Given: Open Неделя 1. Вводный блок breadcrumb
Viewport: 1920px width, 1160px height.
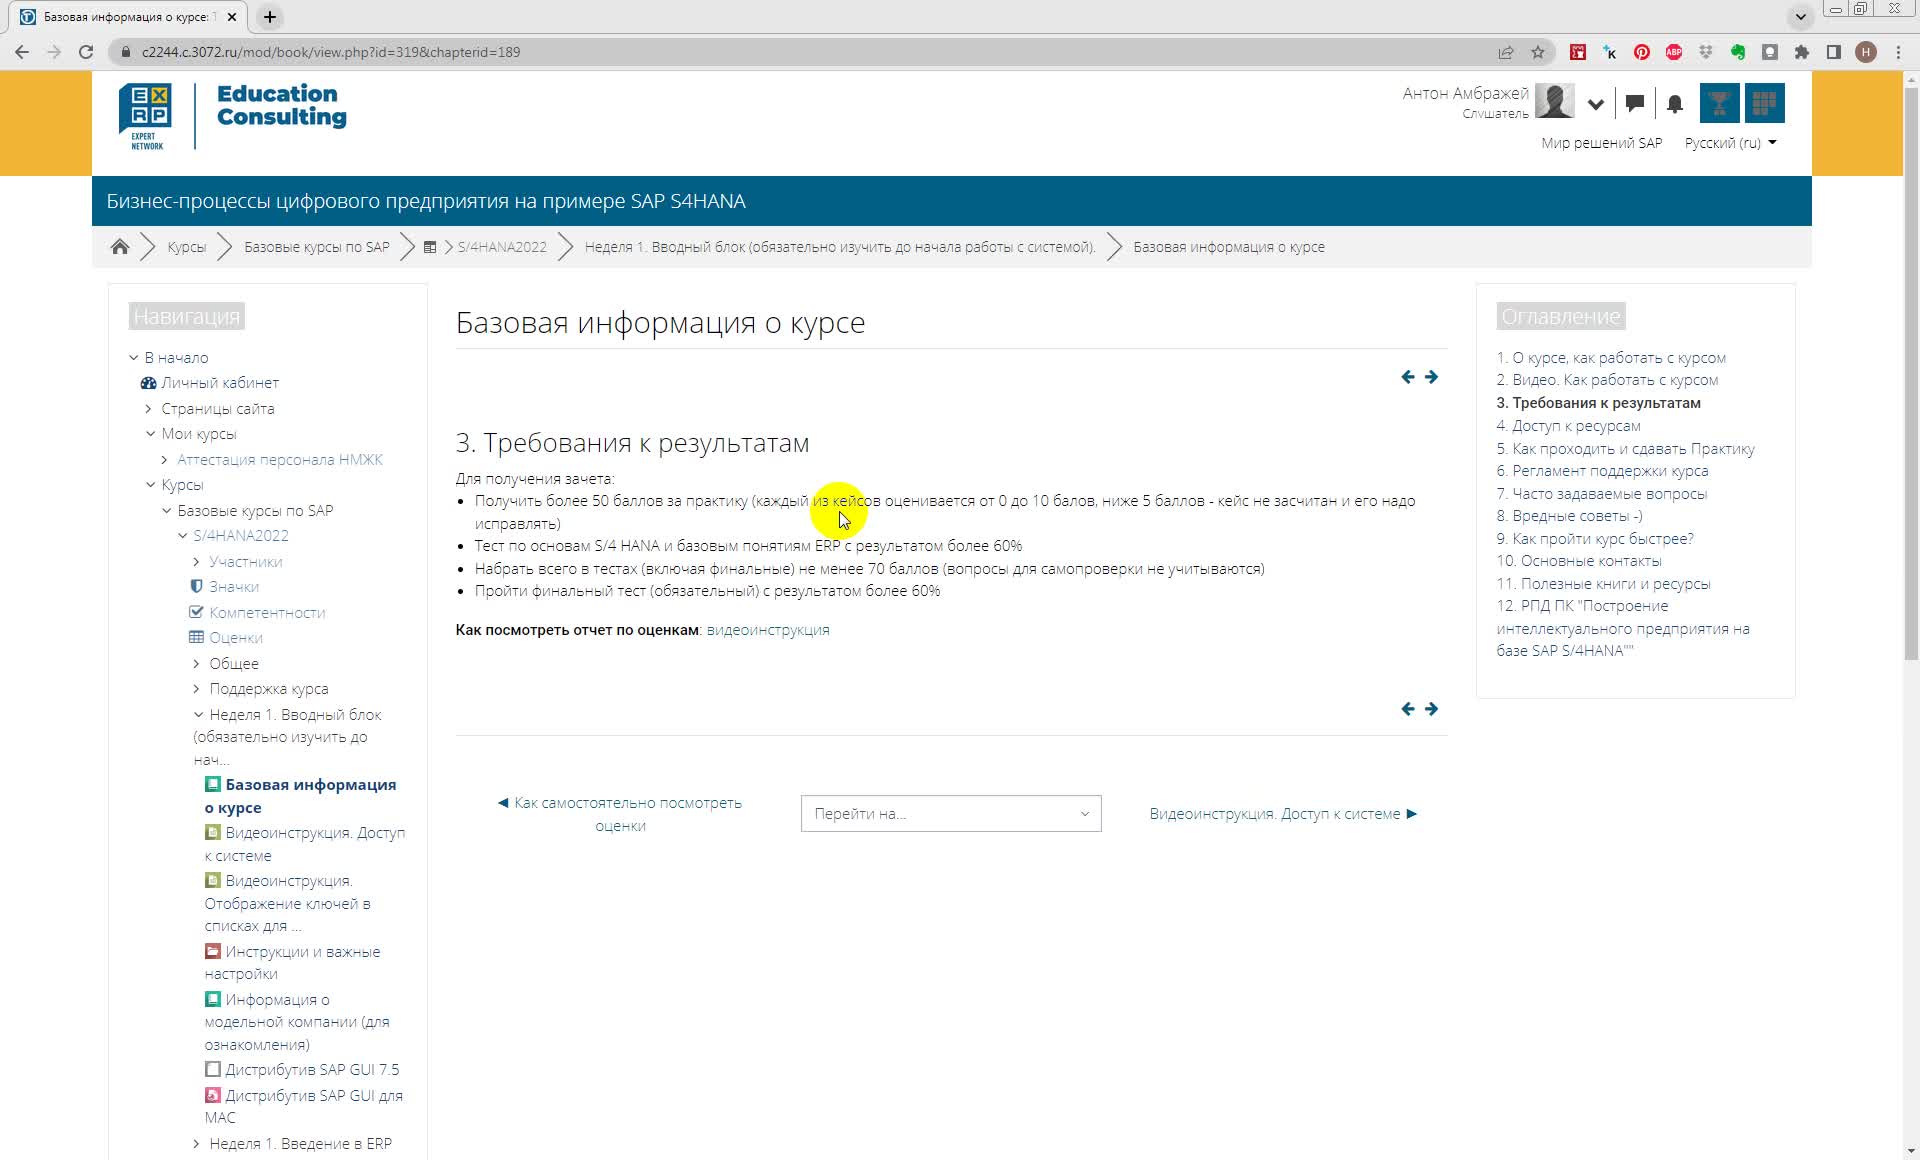Looking at the screenshot, I should [x=840, y=247].
